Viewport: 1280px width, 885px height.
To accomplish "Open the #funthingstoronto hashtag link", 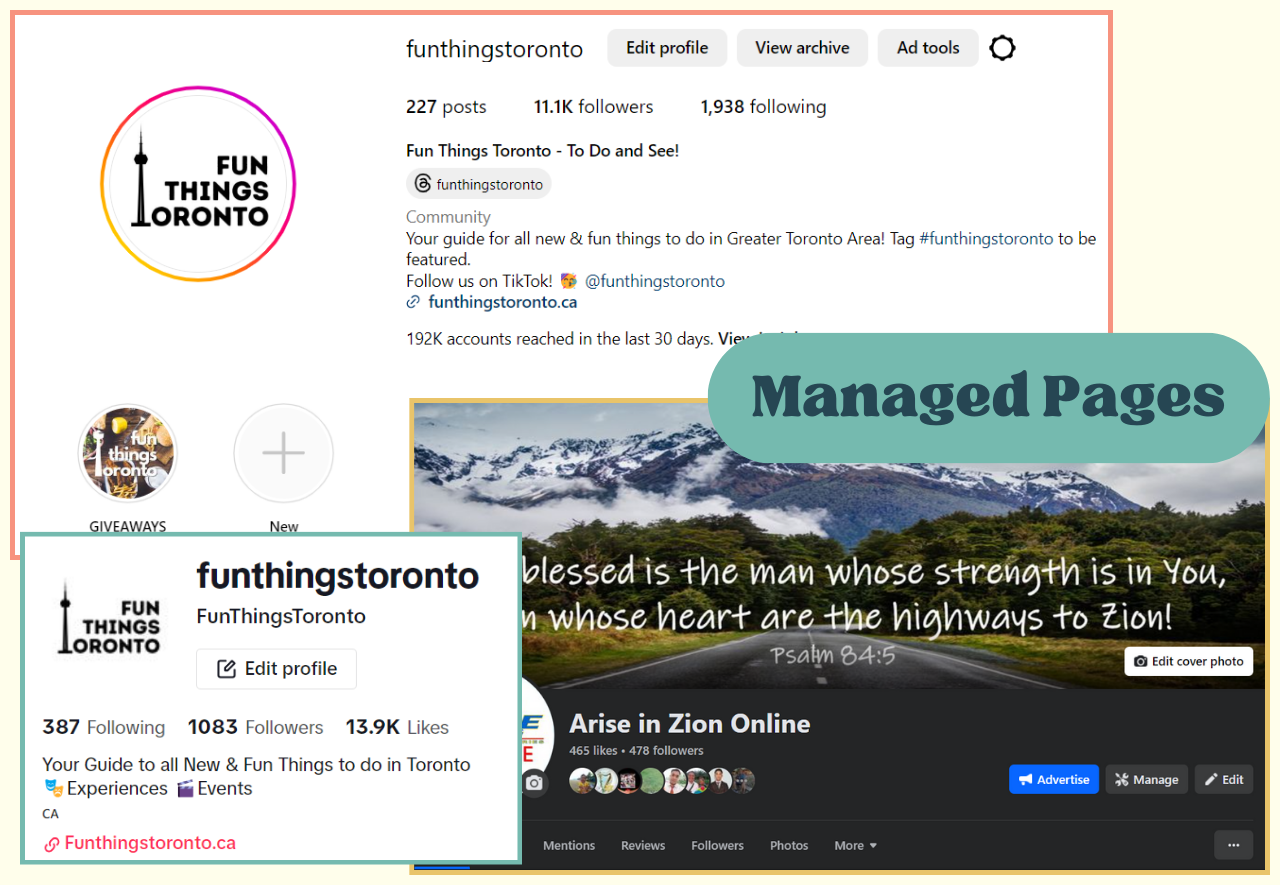I will pyautogui.click(x=986, y=239).
